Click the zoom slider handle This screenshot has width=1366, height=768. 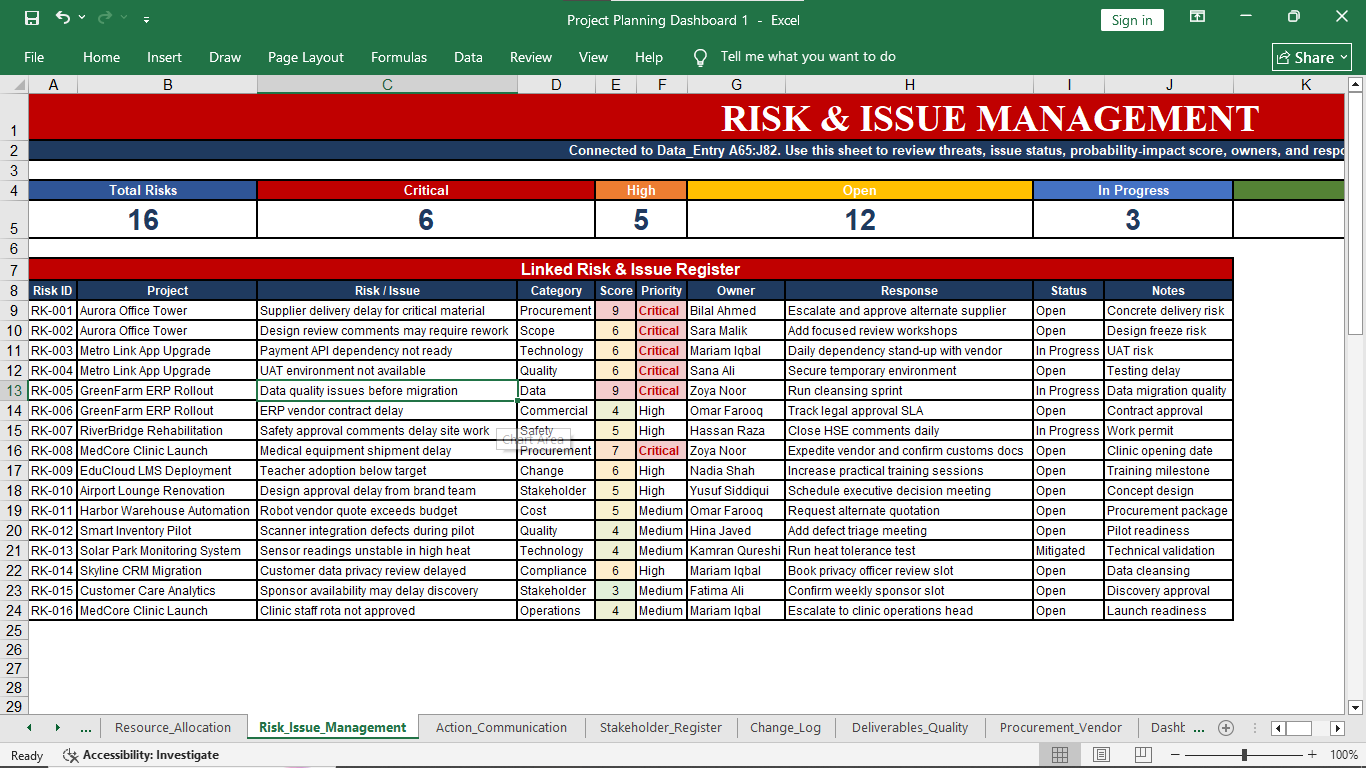(1244, 755)
